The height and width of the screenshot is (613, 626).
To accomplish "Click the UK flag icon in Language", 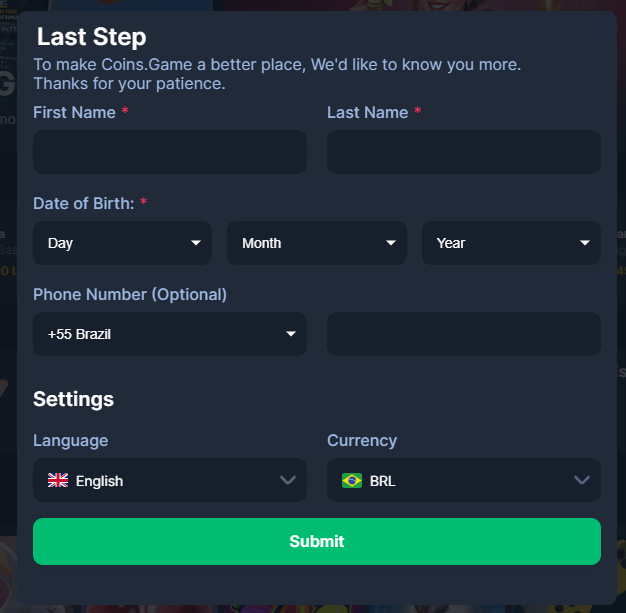I will 58,481.
